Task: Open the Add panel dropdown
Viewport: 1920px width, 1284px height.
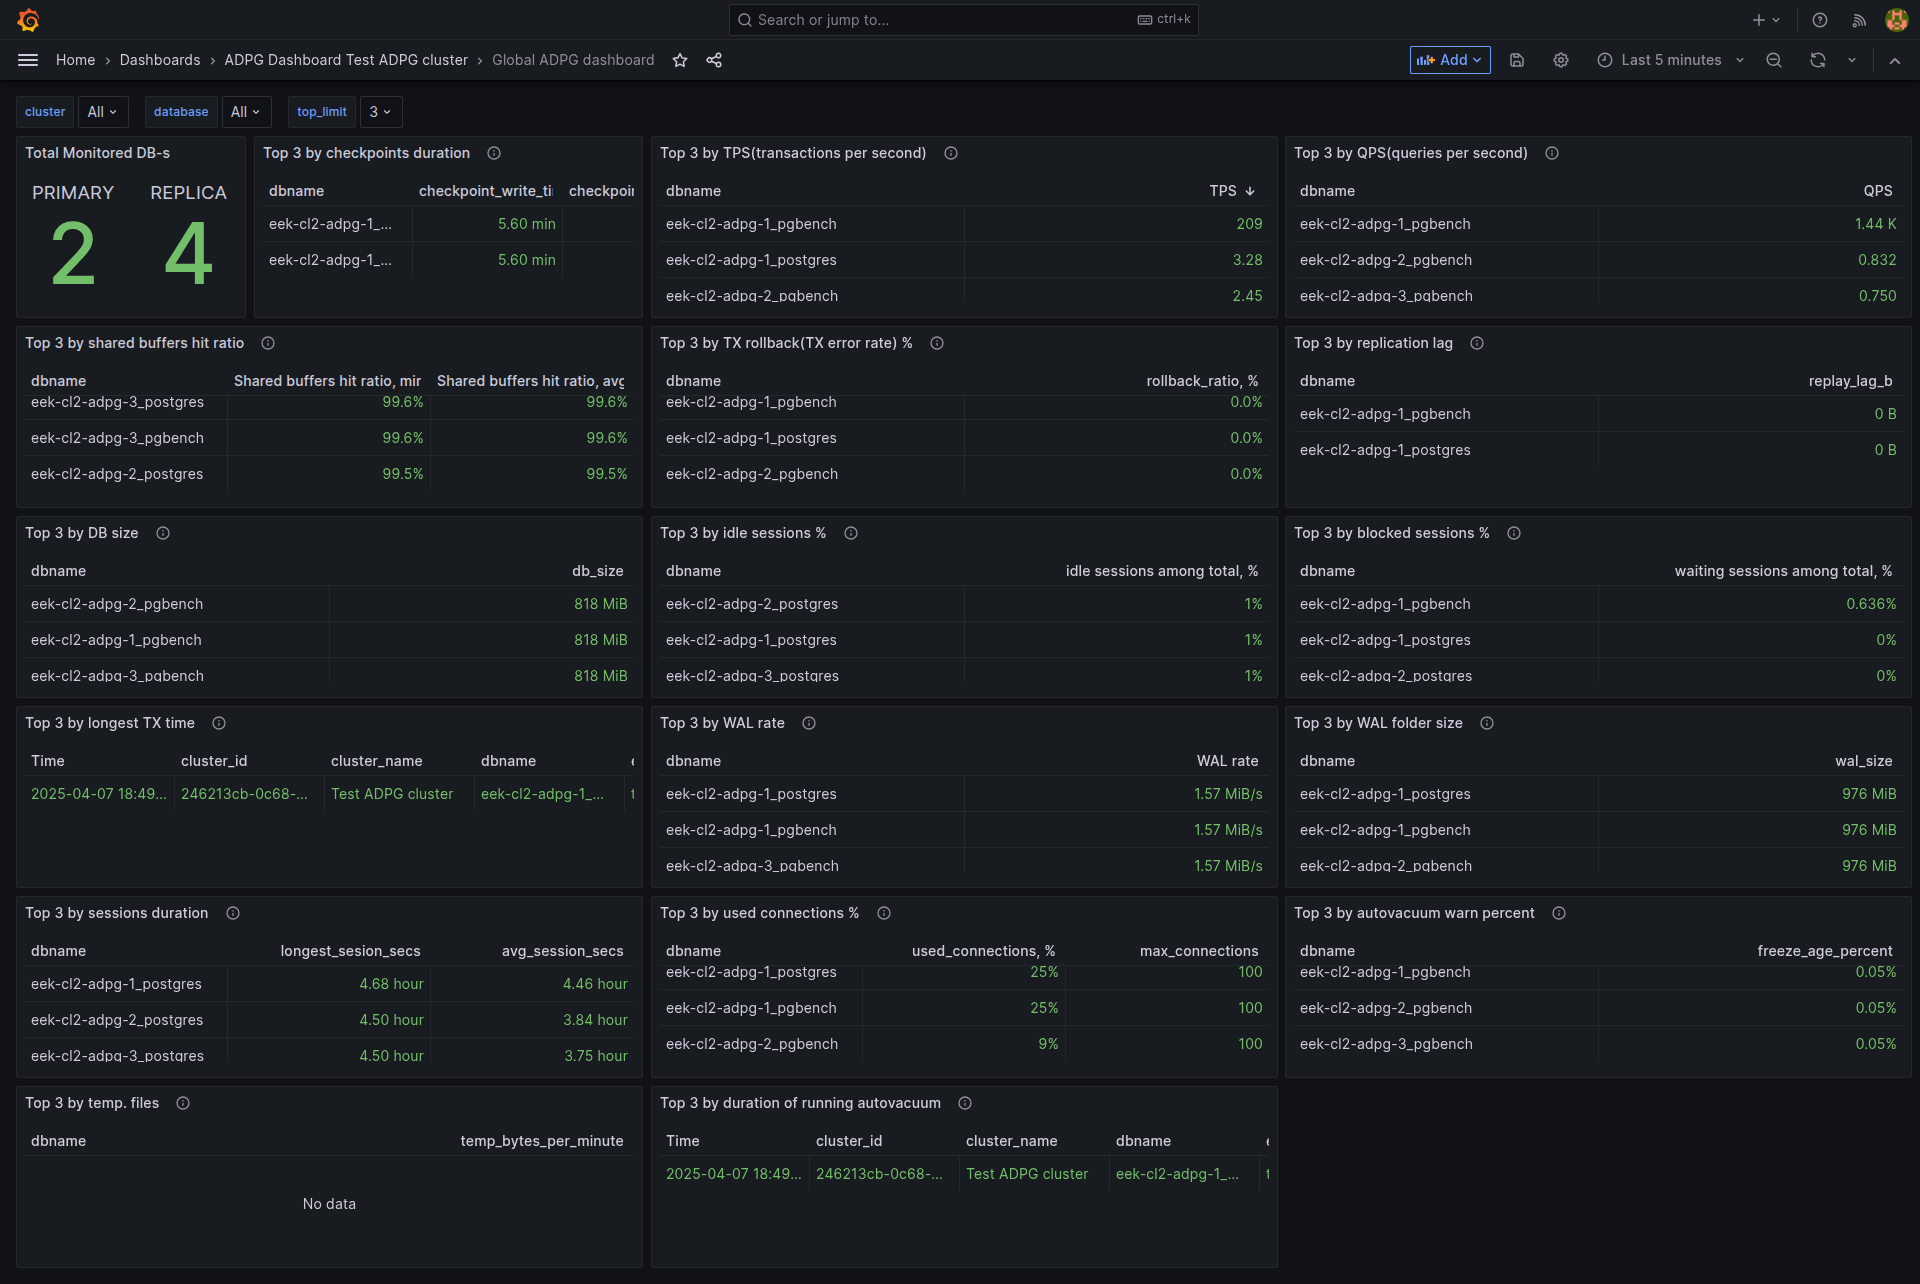Action: coord(1450,60)
